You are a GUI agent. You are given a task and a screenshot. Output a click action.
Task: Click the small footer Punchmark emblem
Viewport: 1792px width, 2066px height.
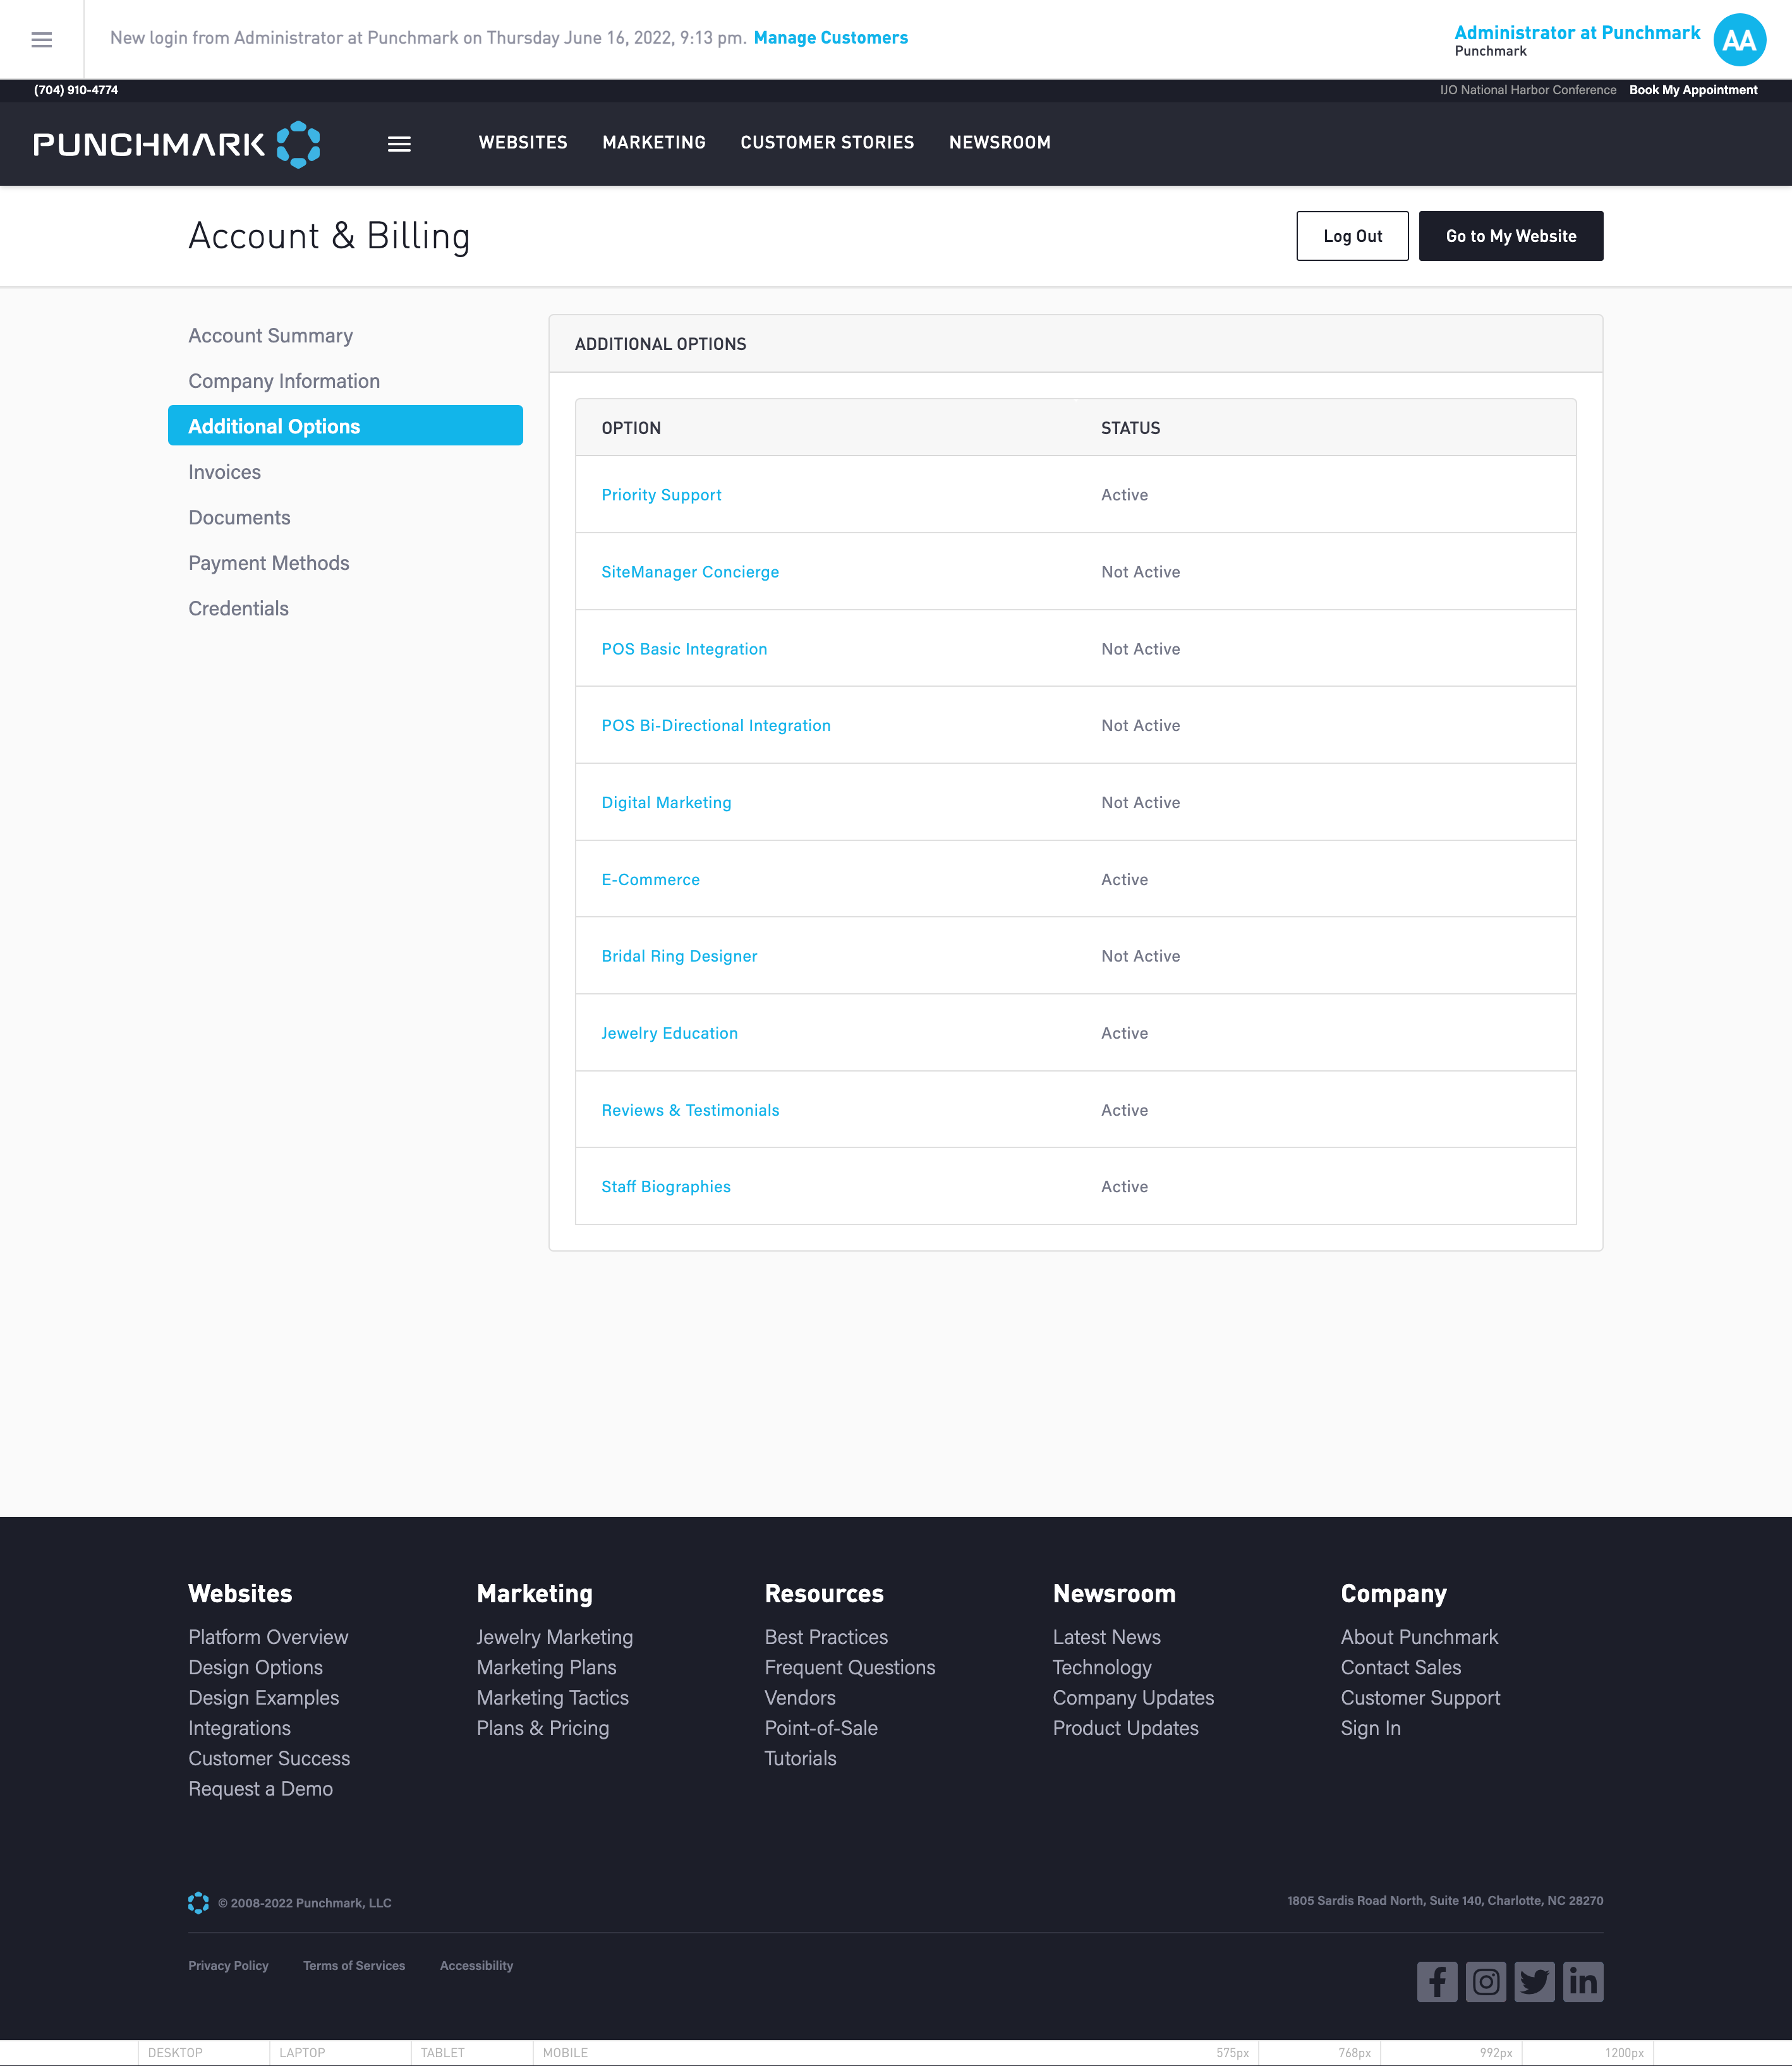click(198, 1902)
